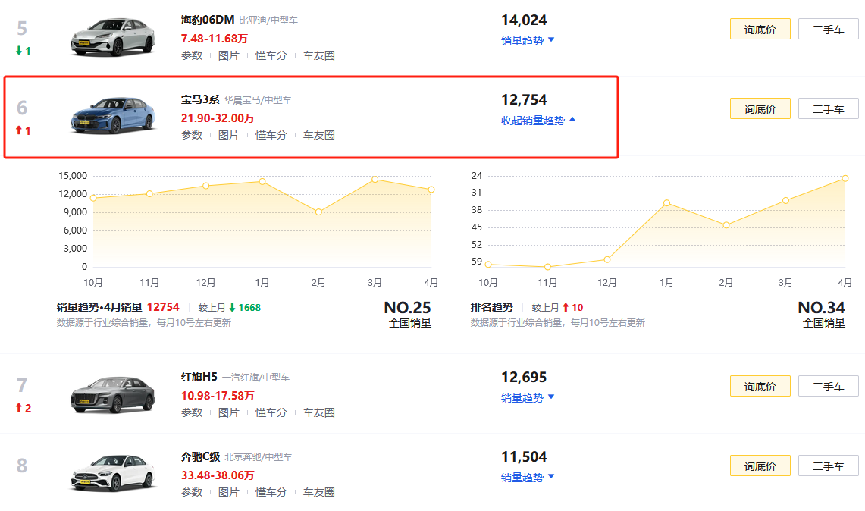Click price range 10.98-17.58万
Image resolution: width=865 pixels, height=511 pixels.
coord(217,396)
